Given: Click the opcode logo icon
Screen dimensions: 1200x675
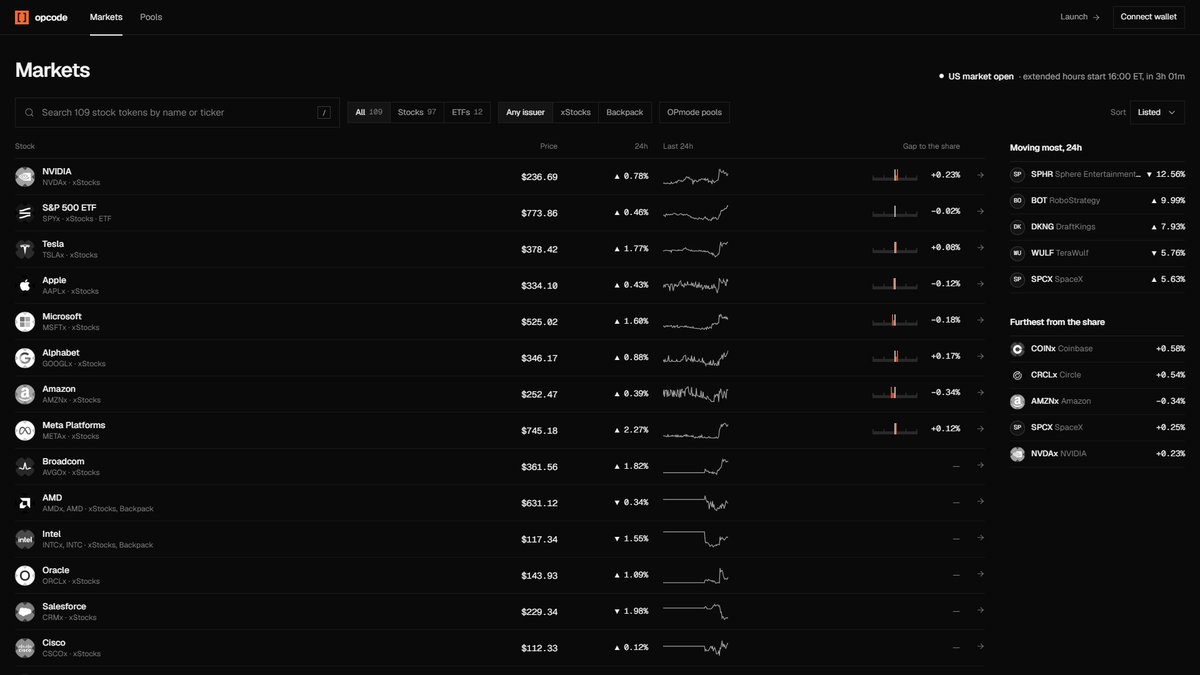Looking at the screenshot, I should pos(22,17).
